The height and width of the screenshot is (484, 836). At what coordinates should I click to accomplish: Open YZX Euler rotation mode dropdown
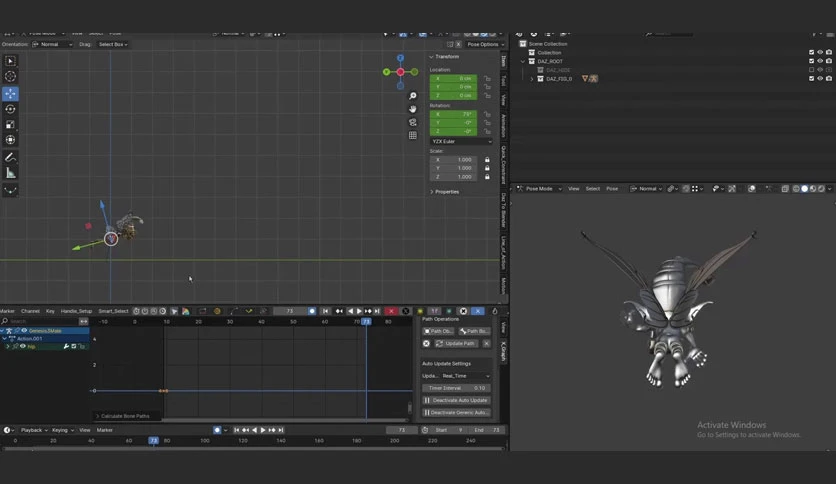click(462, 141)
